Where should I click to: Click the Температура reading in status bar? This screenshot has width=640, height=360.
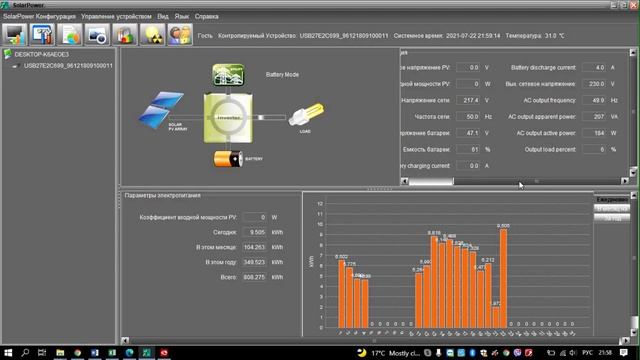[x=535, y=36]
